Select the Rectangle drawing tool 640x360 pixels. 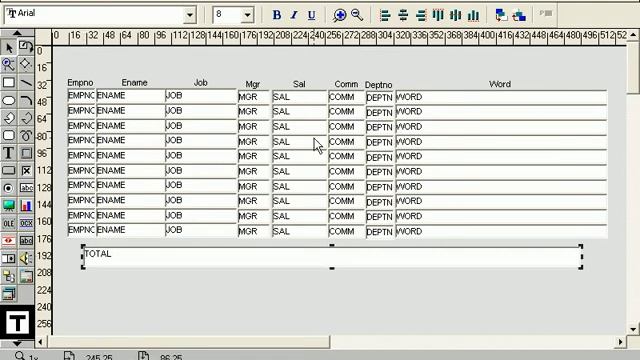9,82
